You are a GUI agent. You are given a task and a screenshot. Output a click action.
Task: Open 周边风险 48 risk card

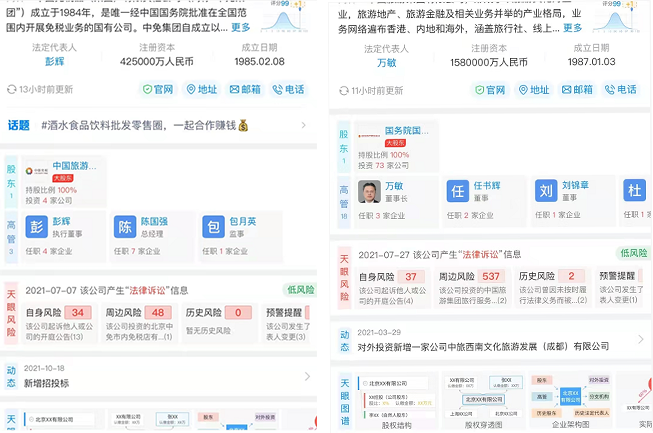pyautogui.click(x=139, y=324)
